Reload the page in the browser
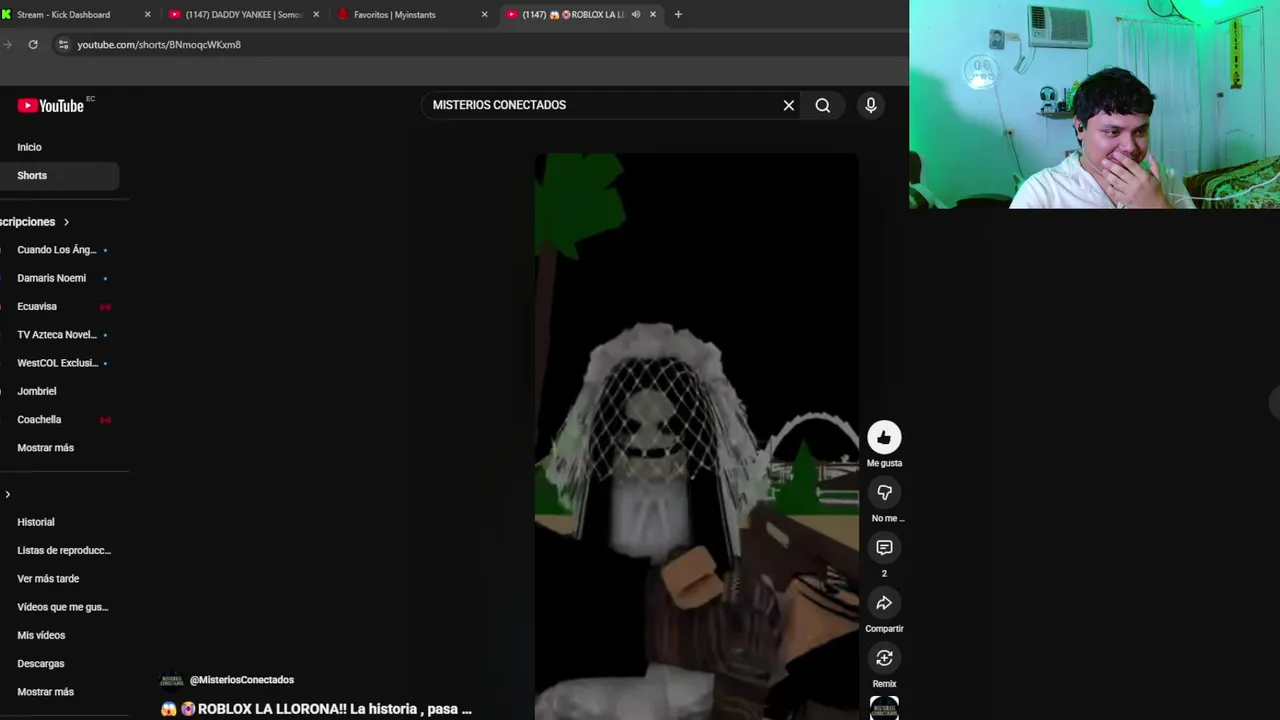Screen dimensions: 1280x720 tap(33, 44)
